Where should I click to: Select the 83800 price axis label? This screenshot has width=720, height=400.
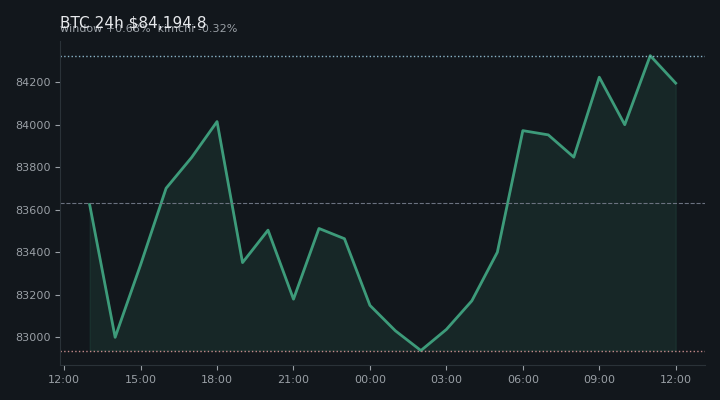click(33, 168)
